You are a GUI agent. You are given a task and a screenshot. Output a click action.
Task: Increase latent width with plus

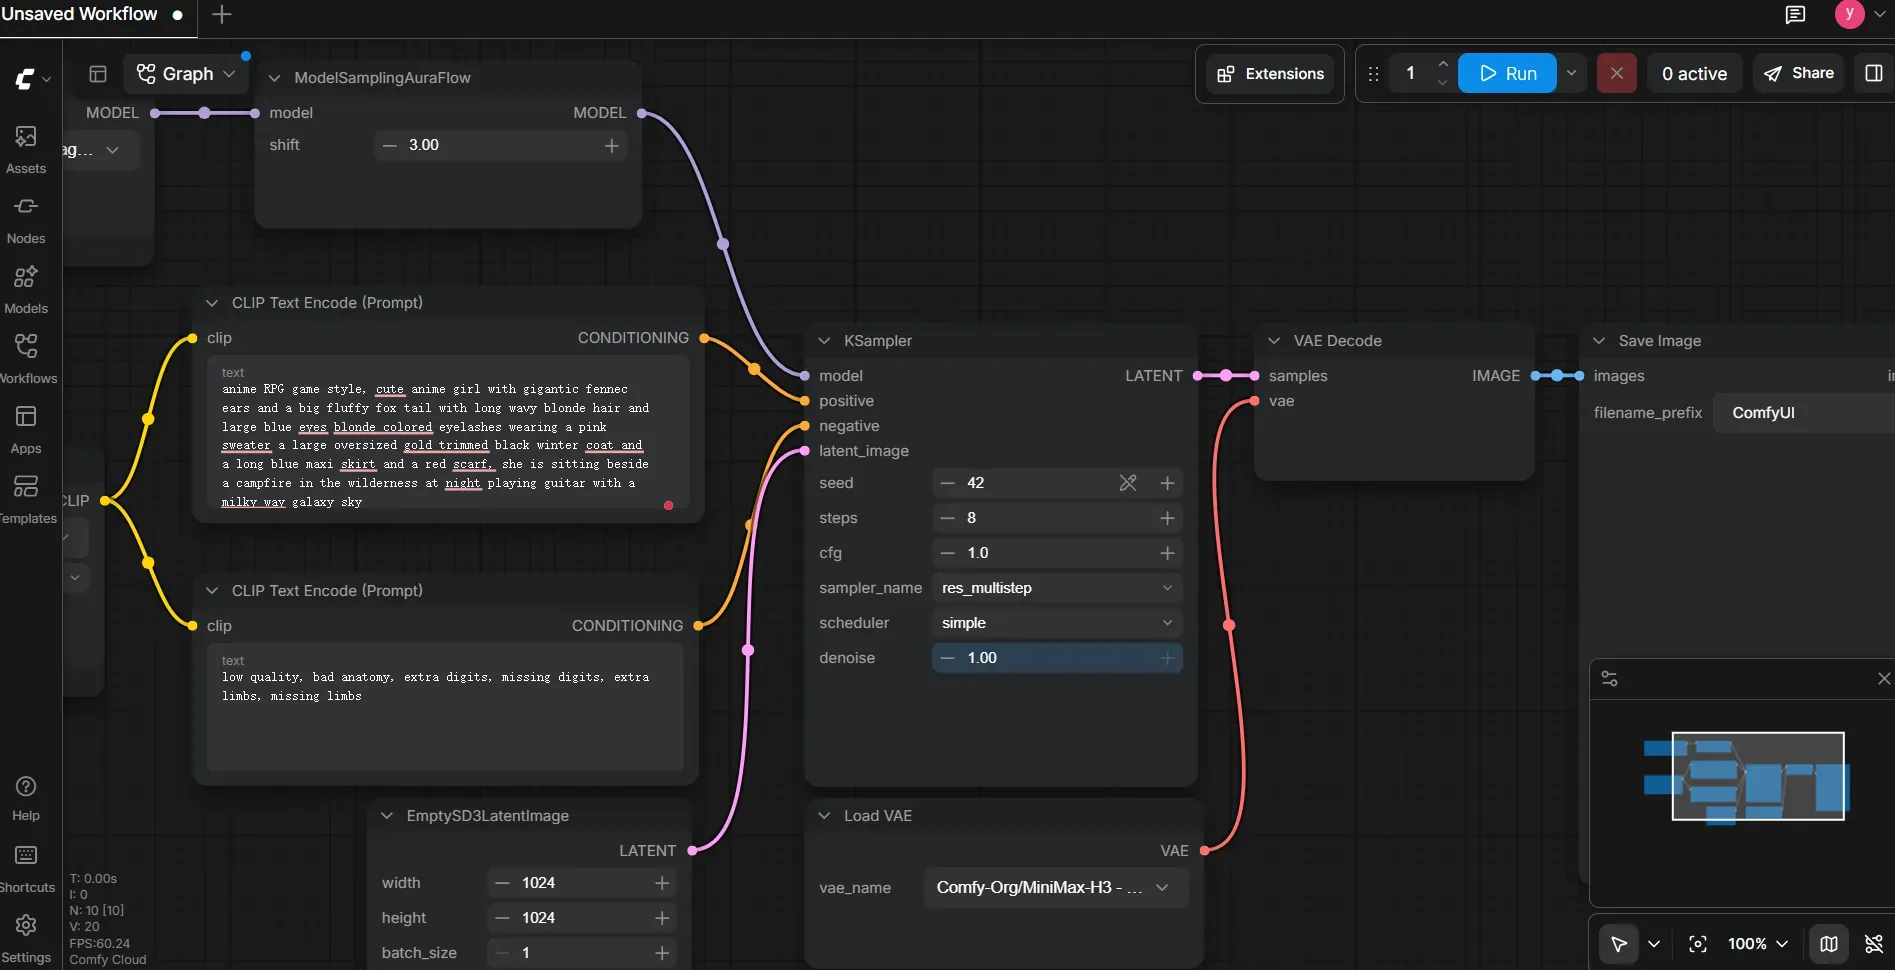(x=661, y=883)
